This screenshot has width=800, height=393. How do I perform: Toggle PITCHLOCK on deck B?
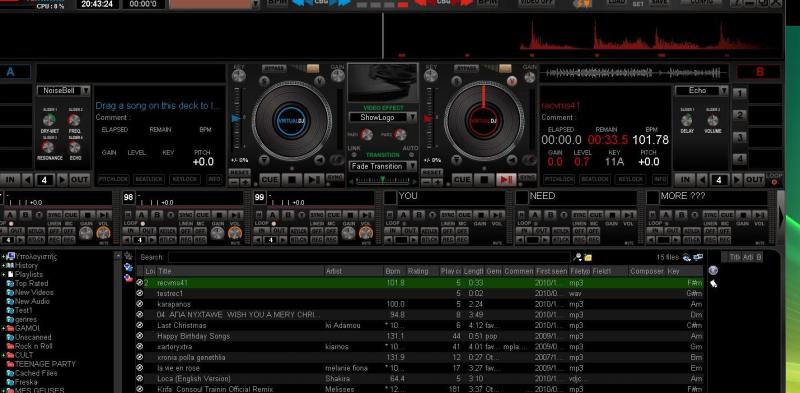[x=559, y=180]
